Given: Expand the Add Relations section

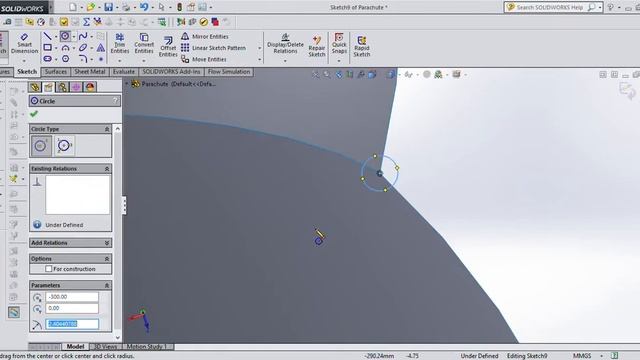Looking at the screenshot, I should click(107, 243).
